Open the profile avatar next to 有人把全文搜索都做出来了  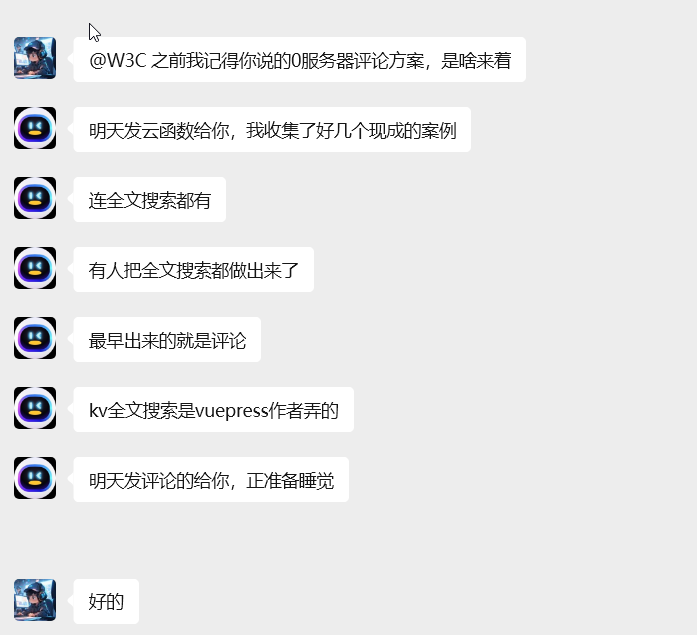35,268
